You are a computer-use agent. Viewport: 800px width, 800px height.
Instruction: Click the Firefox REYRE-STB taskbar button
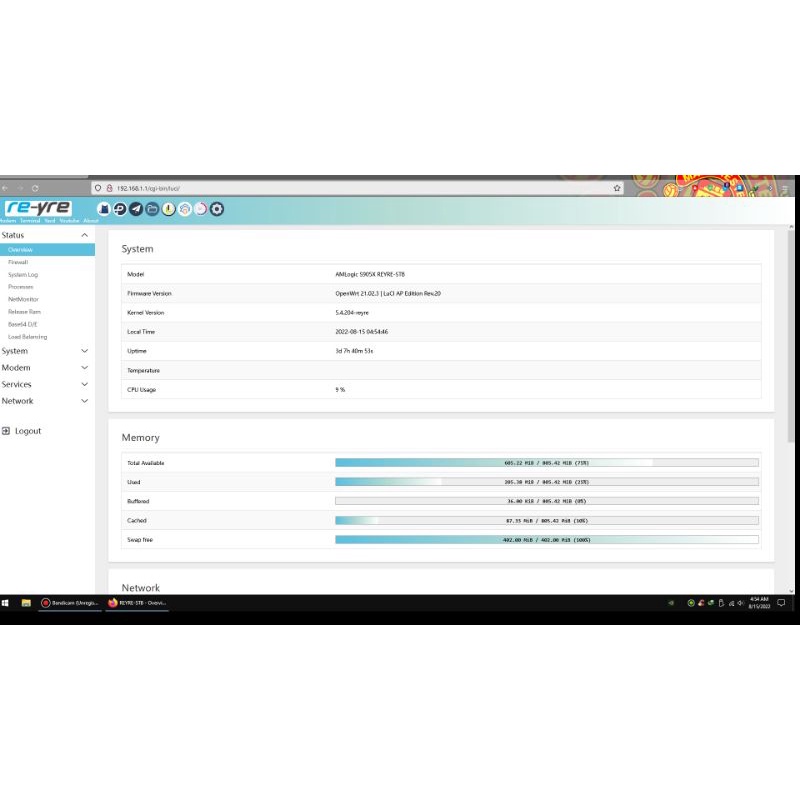[x=137, y=603]
